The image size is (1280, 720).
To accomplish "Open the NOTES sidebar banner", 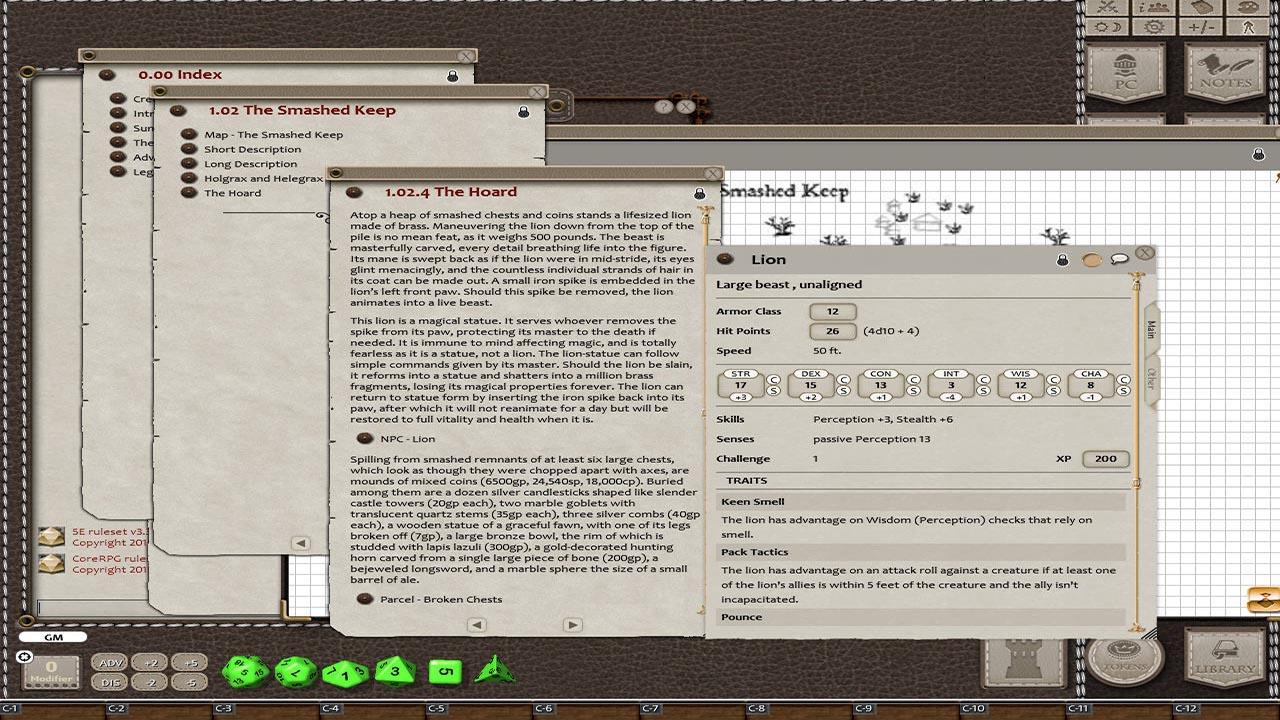I will pyautogui.click(x=1225, y=72).
